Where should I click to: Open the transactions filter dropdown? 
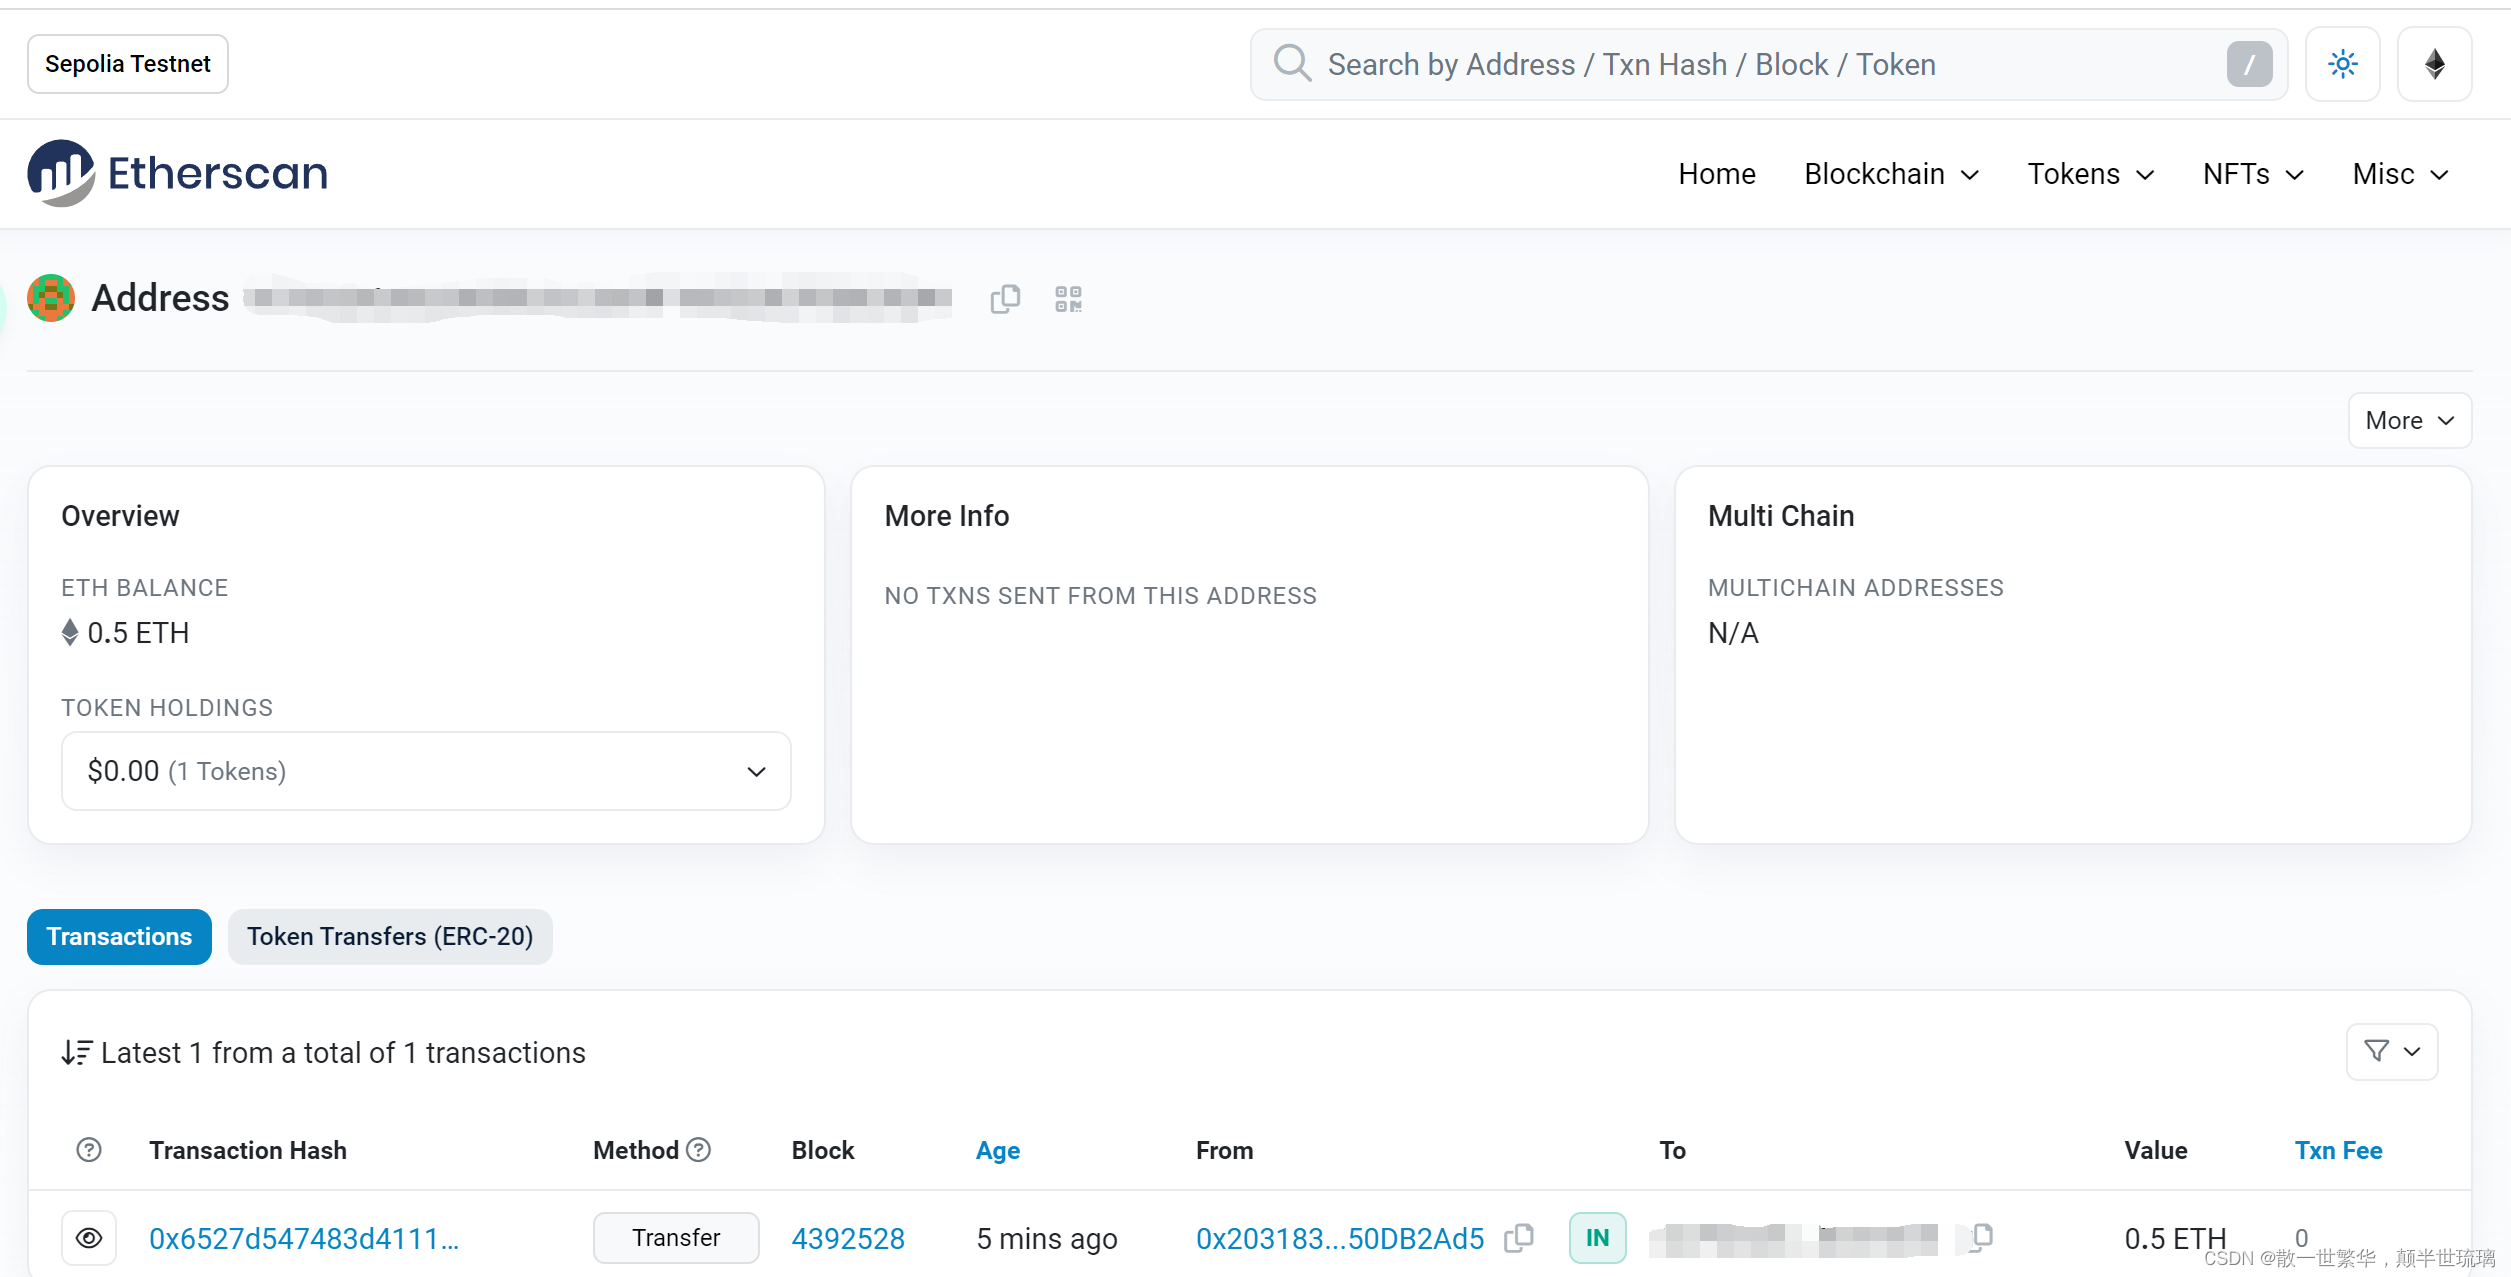(2391, 1051)
